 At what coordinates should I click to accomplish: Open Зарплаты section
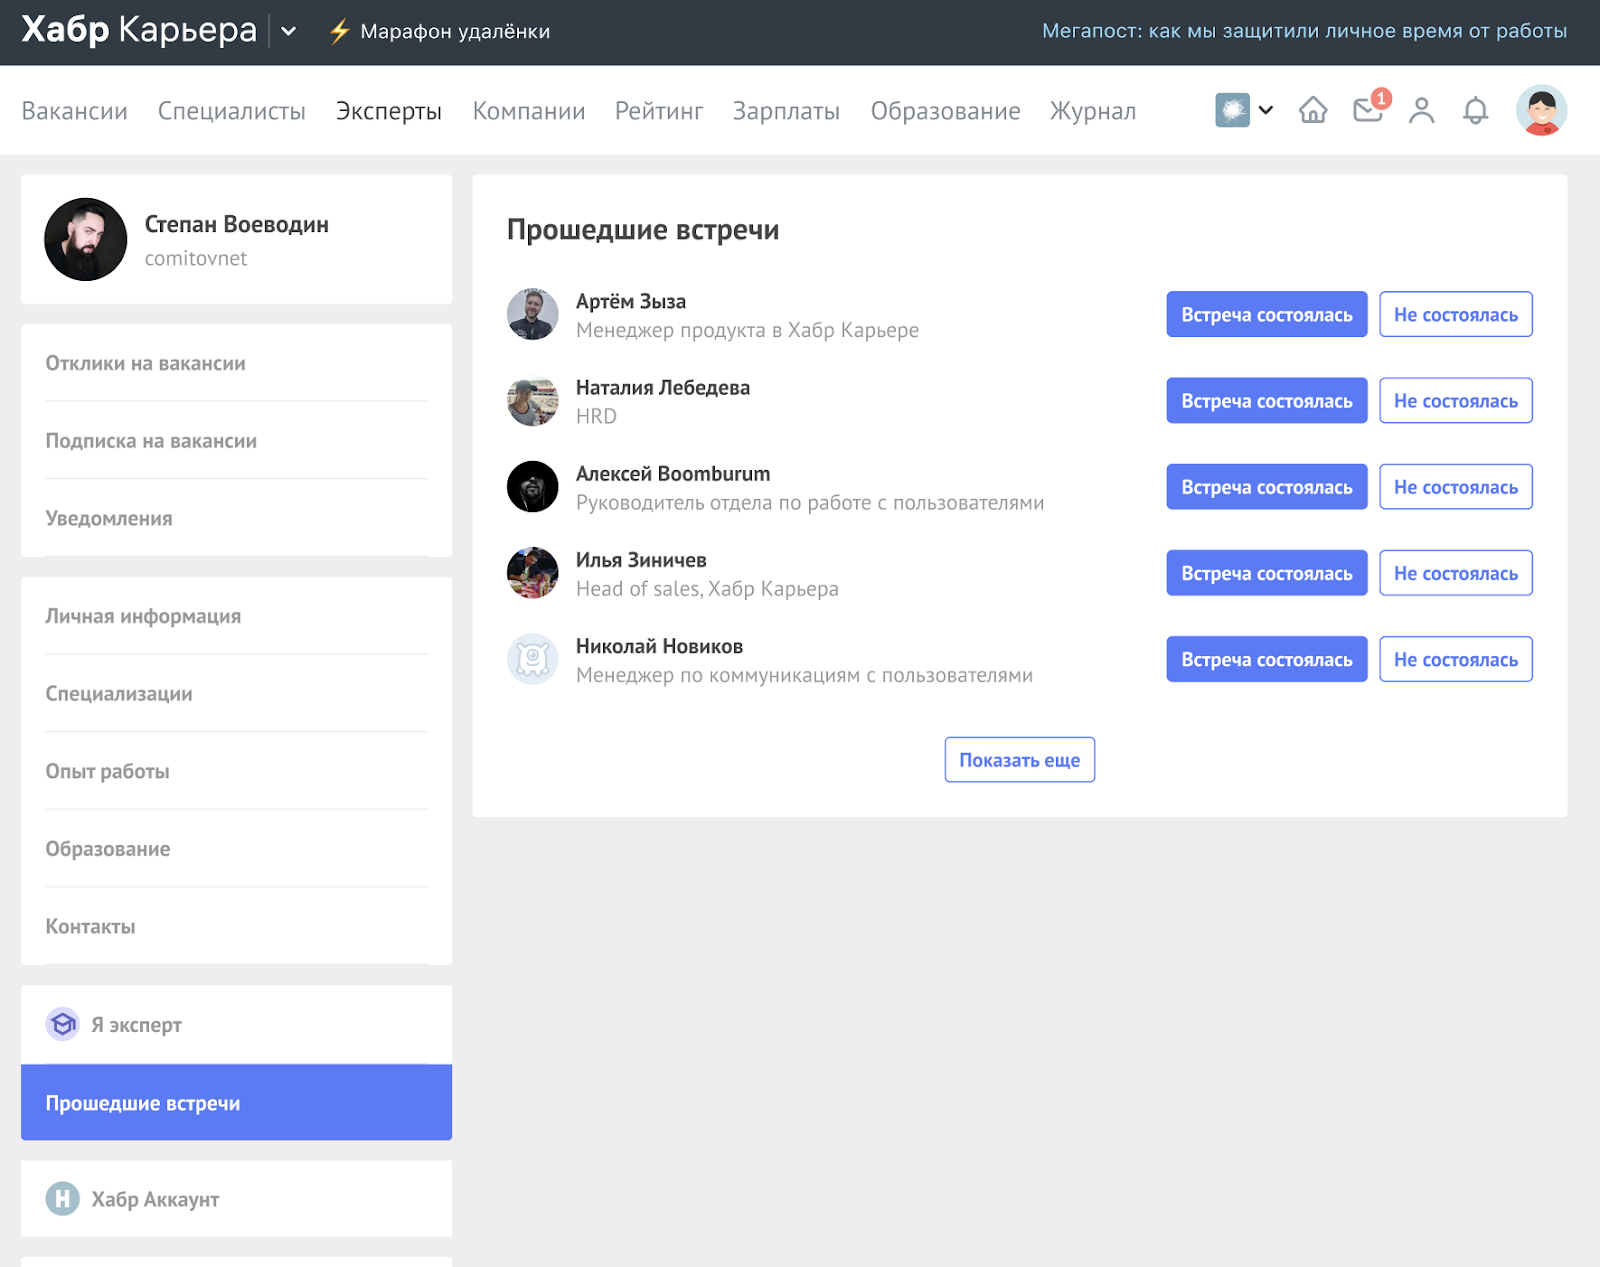point(786,111)
